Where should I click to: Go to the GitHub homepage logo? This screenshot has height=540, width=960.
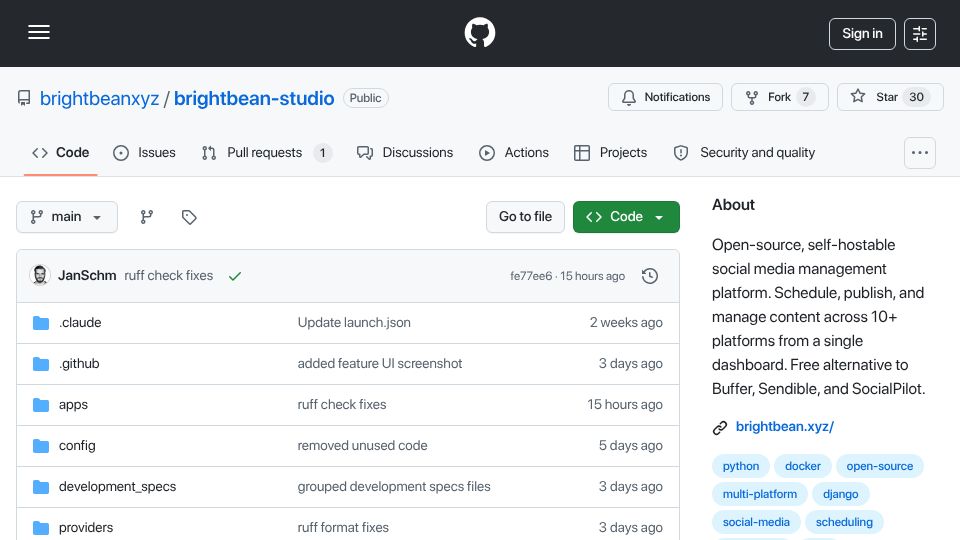(479, 32)
